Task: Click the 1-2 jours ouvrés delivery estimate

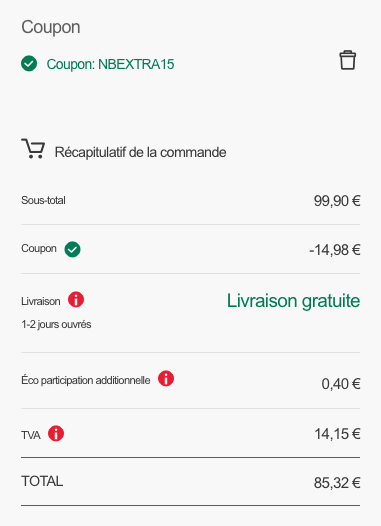Action: coord(56,324)
